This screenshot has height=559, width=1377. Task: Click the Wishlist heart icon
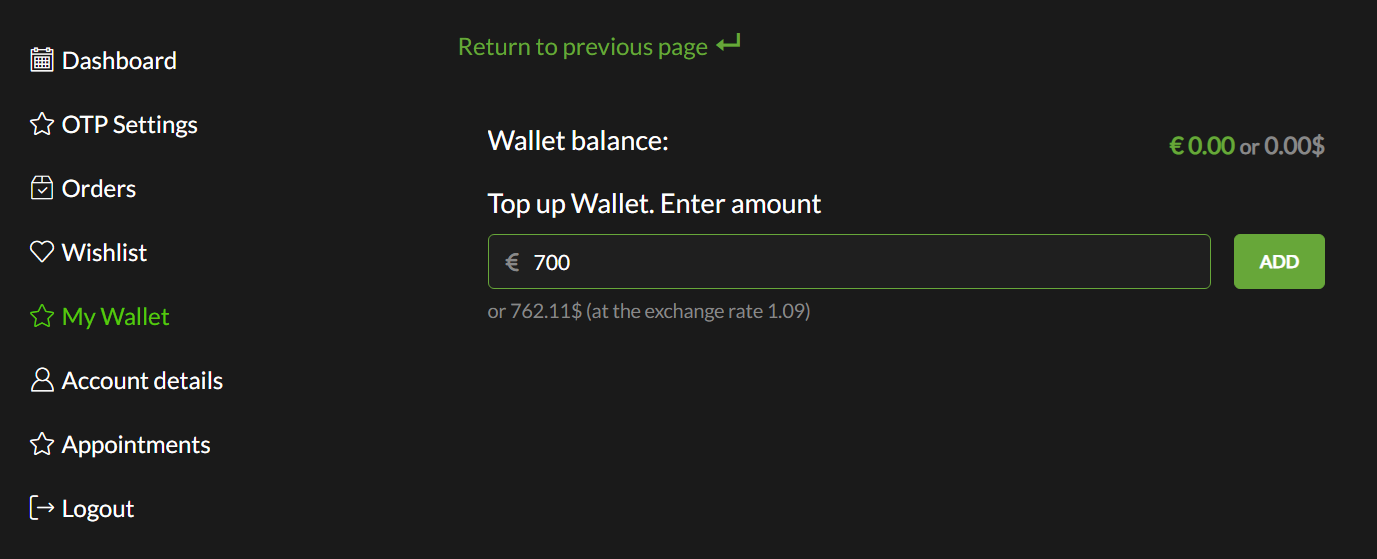[41, 253]
